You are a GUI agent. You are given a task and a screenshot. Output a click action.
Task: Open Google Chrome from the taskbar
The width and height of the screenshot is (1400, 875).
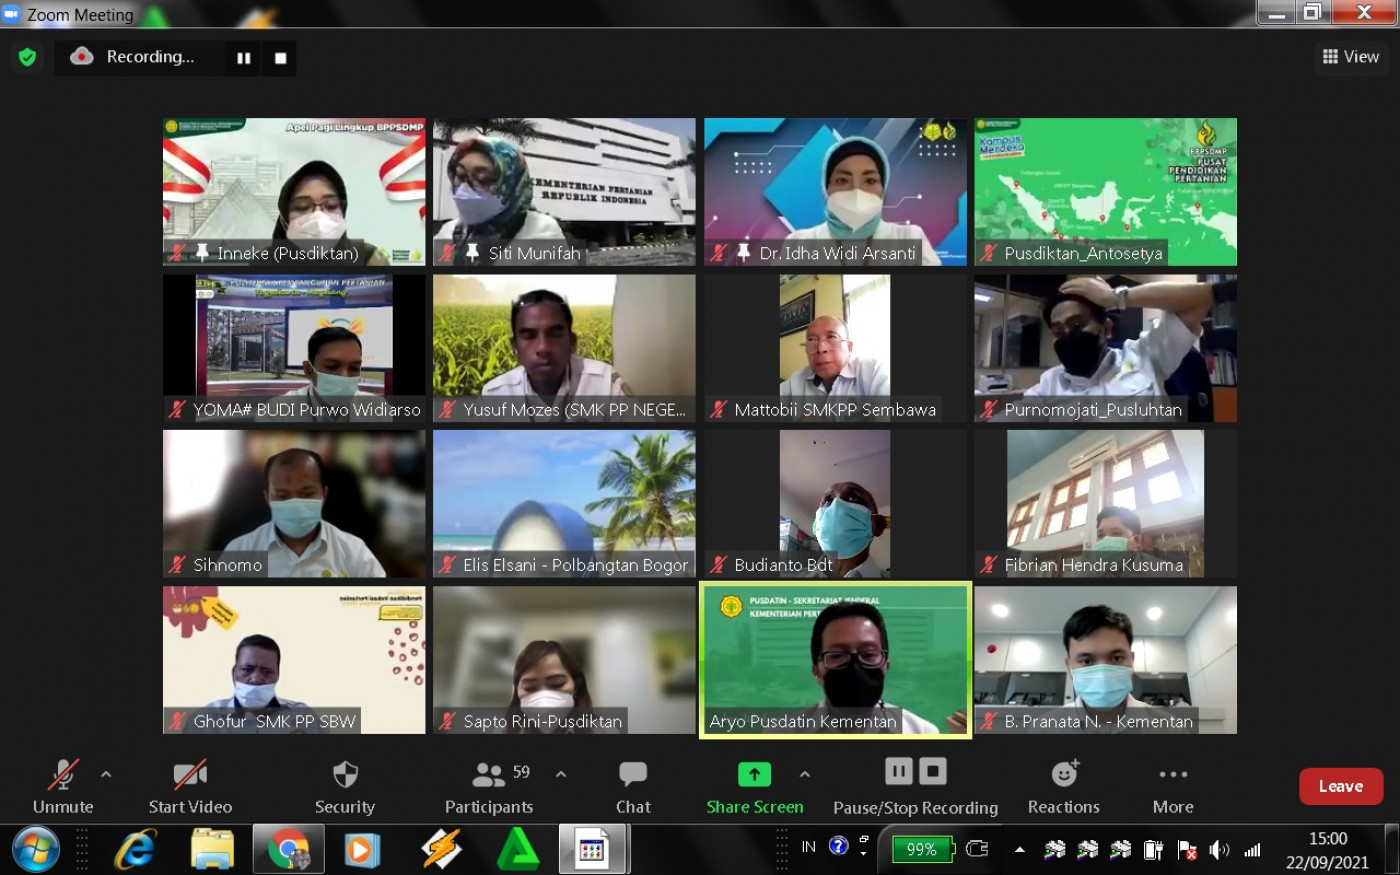[x=288, y=850]
